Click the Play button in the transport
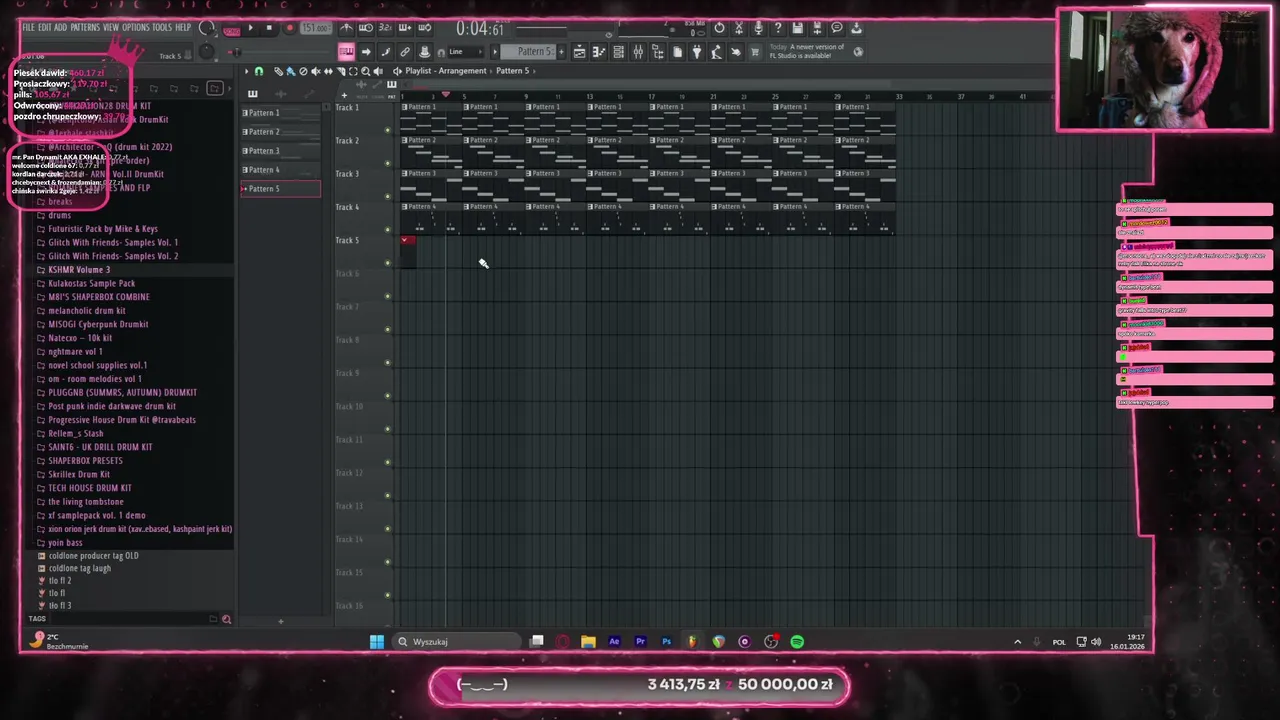1280x720 pixels. tap(250, 28)
